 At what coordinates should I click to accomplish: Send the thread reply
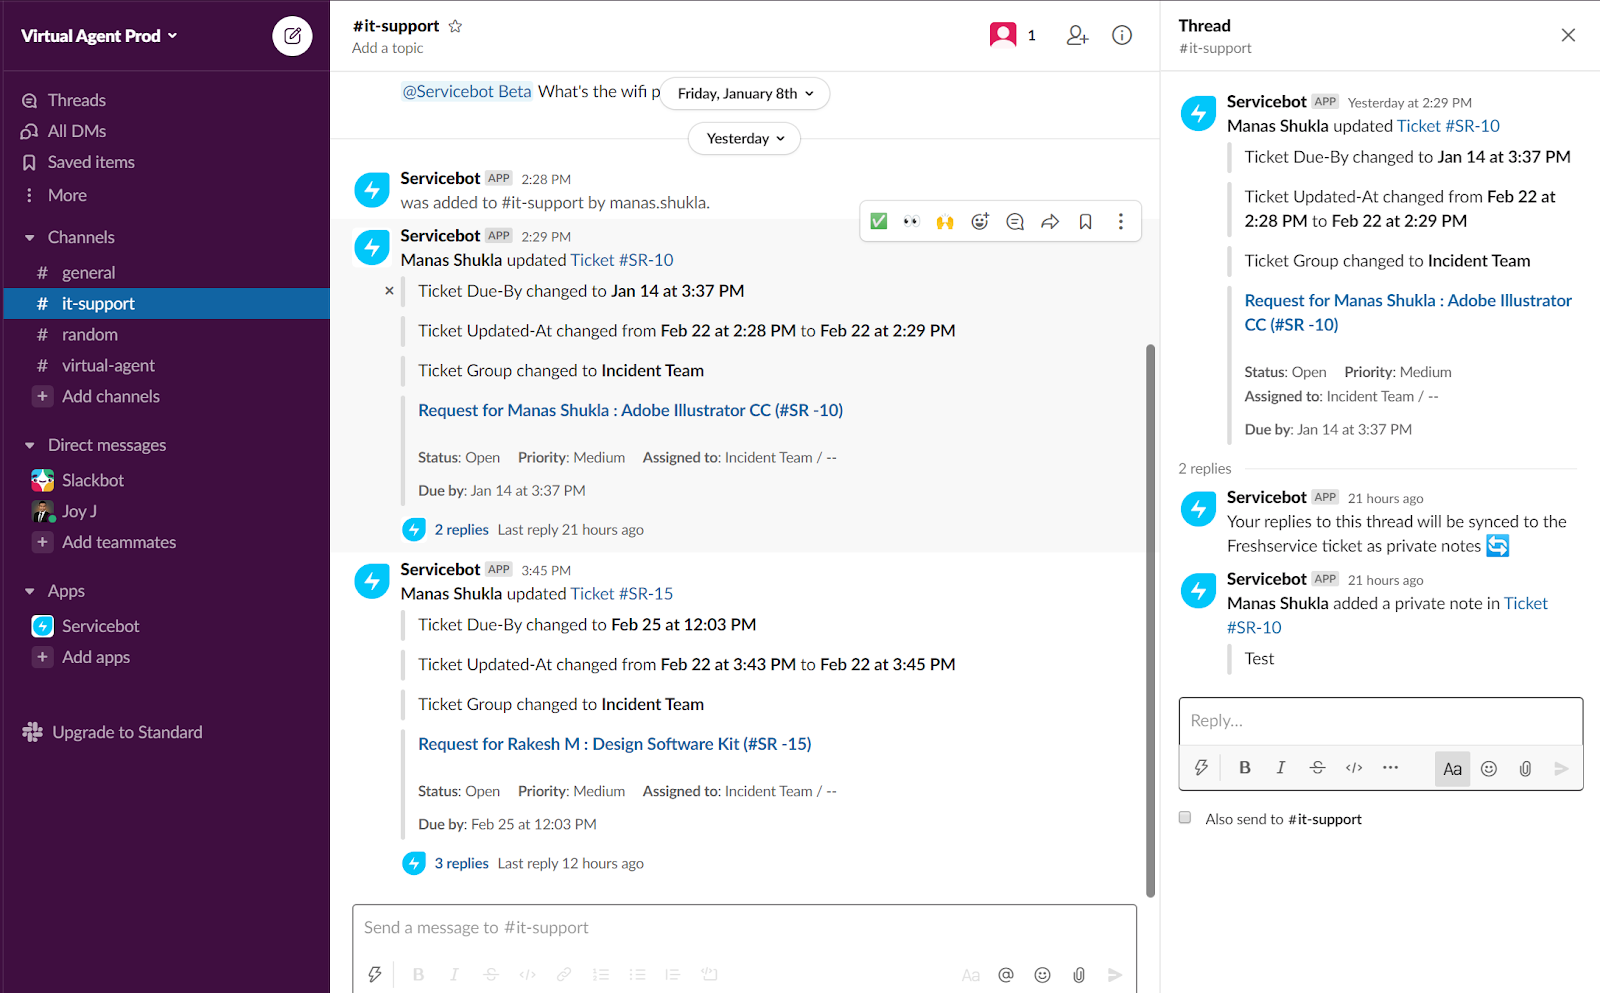coord(1561,768)
